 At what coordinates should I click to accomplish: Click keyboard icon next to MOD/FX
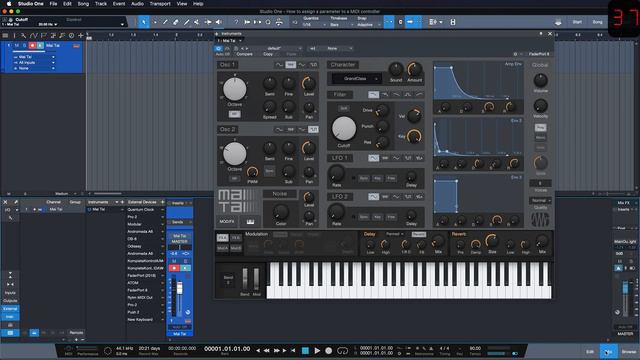(250, 221)
